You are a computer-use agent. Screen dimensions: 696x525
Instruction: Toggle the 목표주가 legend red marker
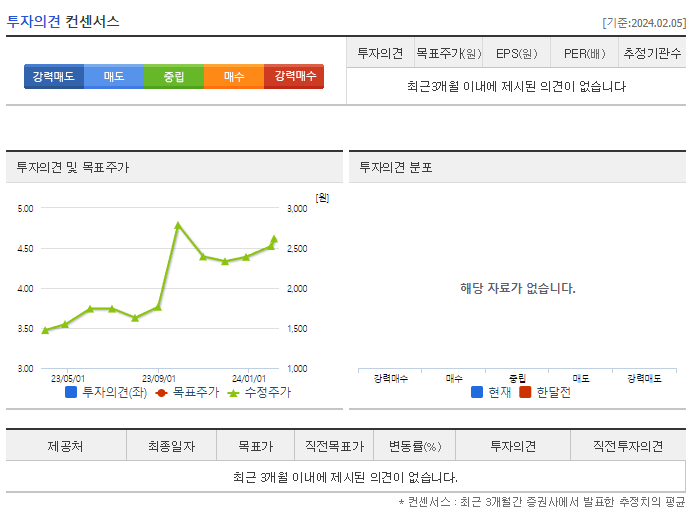pyautogui.click(x=161, y=393)
